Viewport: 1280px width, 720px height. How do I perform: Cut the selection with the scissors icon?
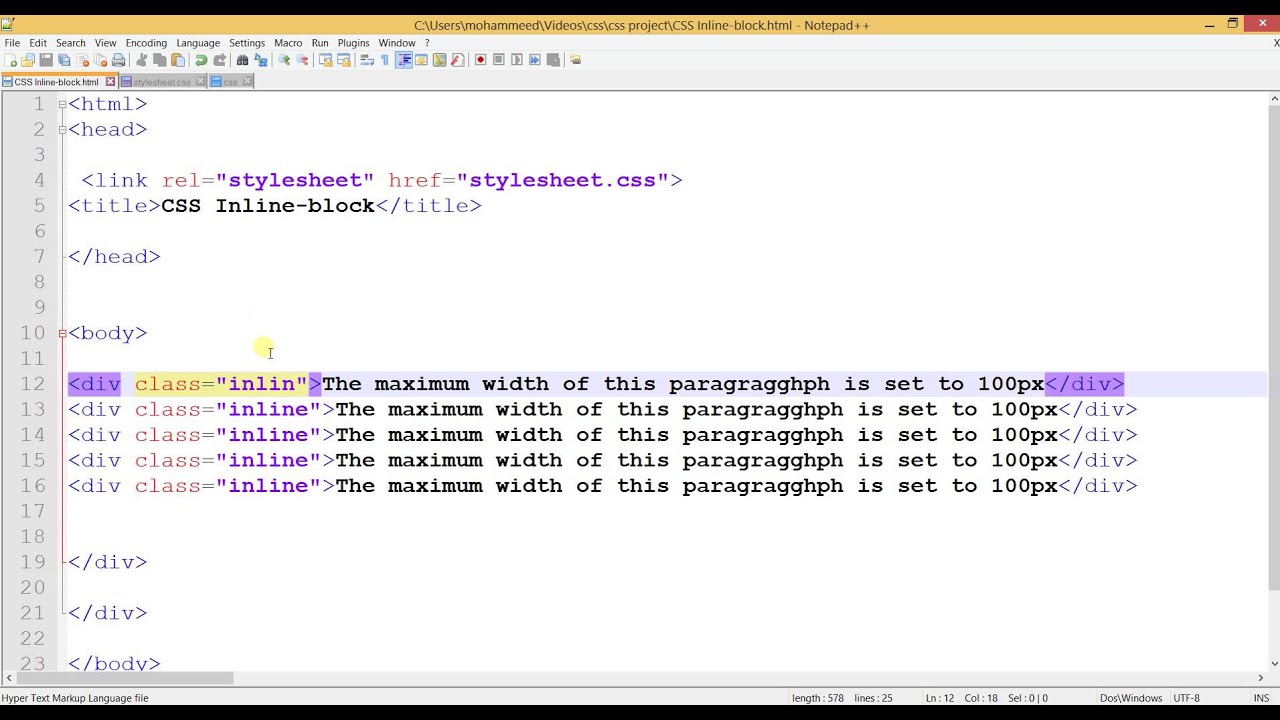[141, 60]
